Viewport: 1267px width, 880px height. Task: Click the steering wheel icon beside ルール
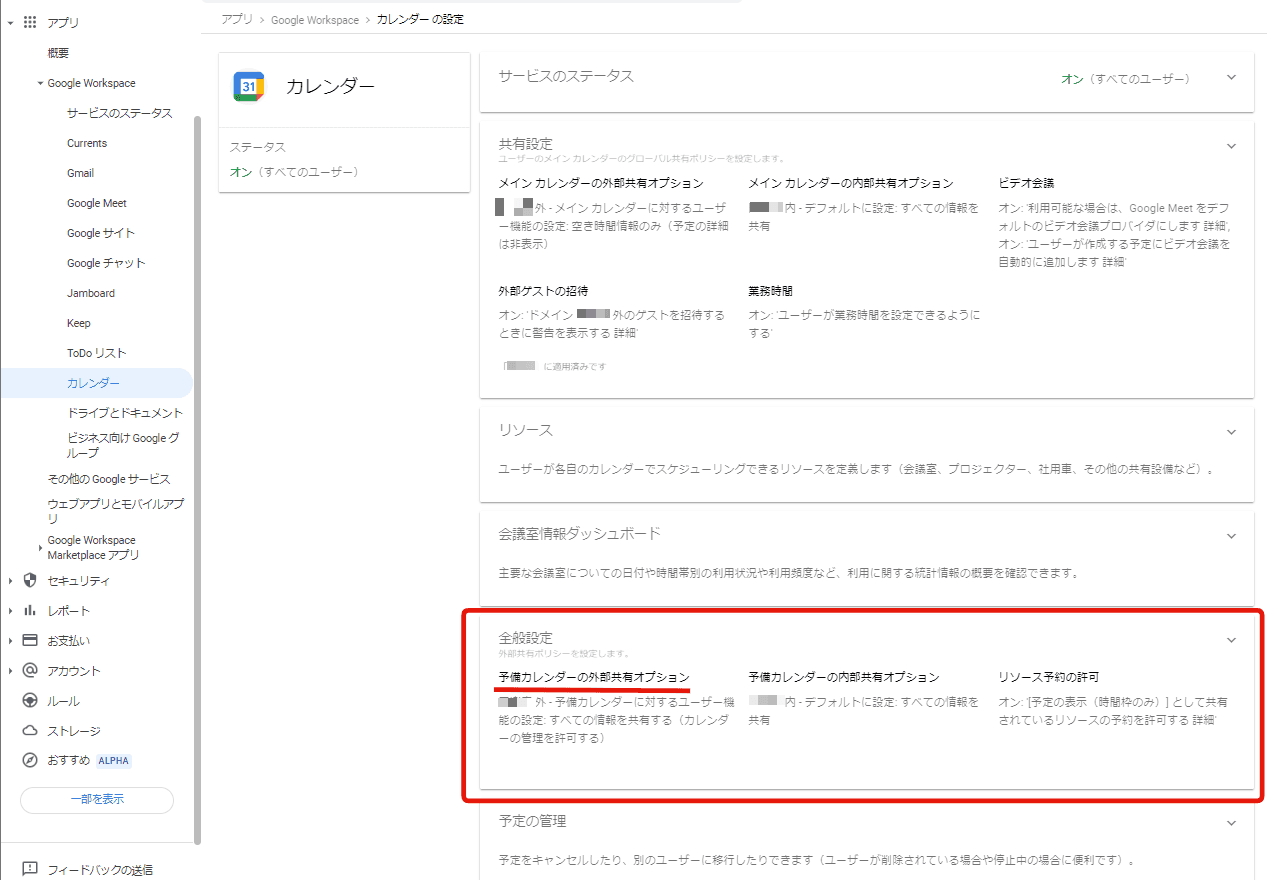30,700
